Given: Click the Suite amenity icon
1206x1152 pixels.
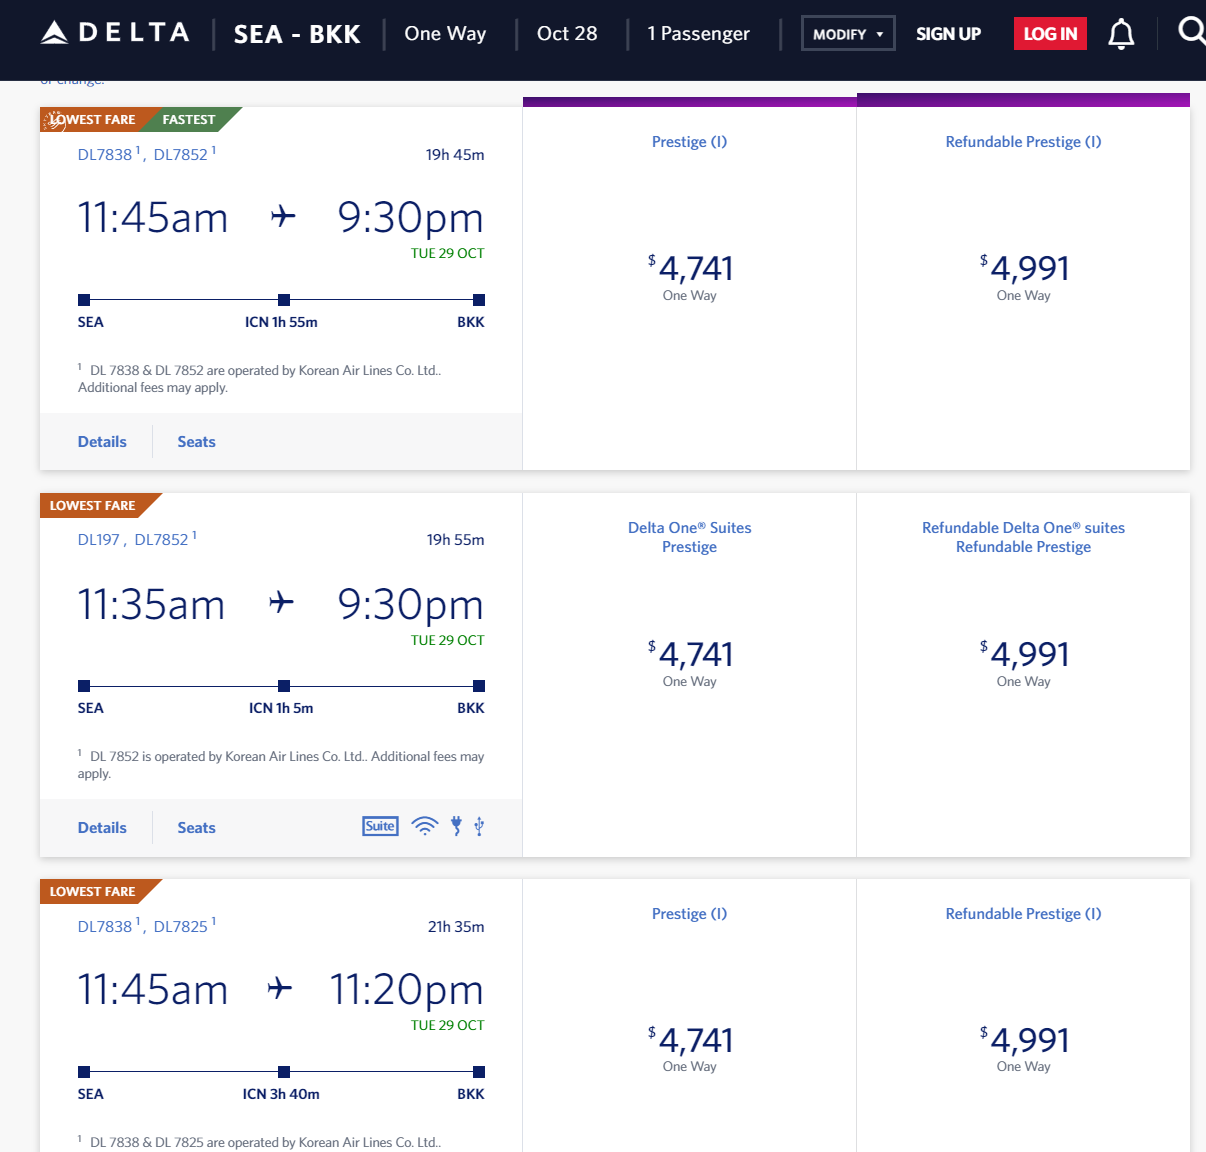Looking at the screenshot, I should [x=380, y=826].
